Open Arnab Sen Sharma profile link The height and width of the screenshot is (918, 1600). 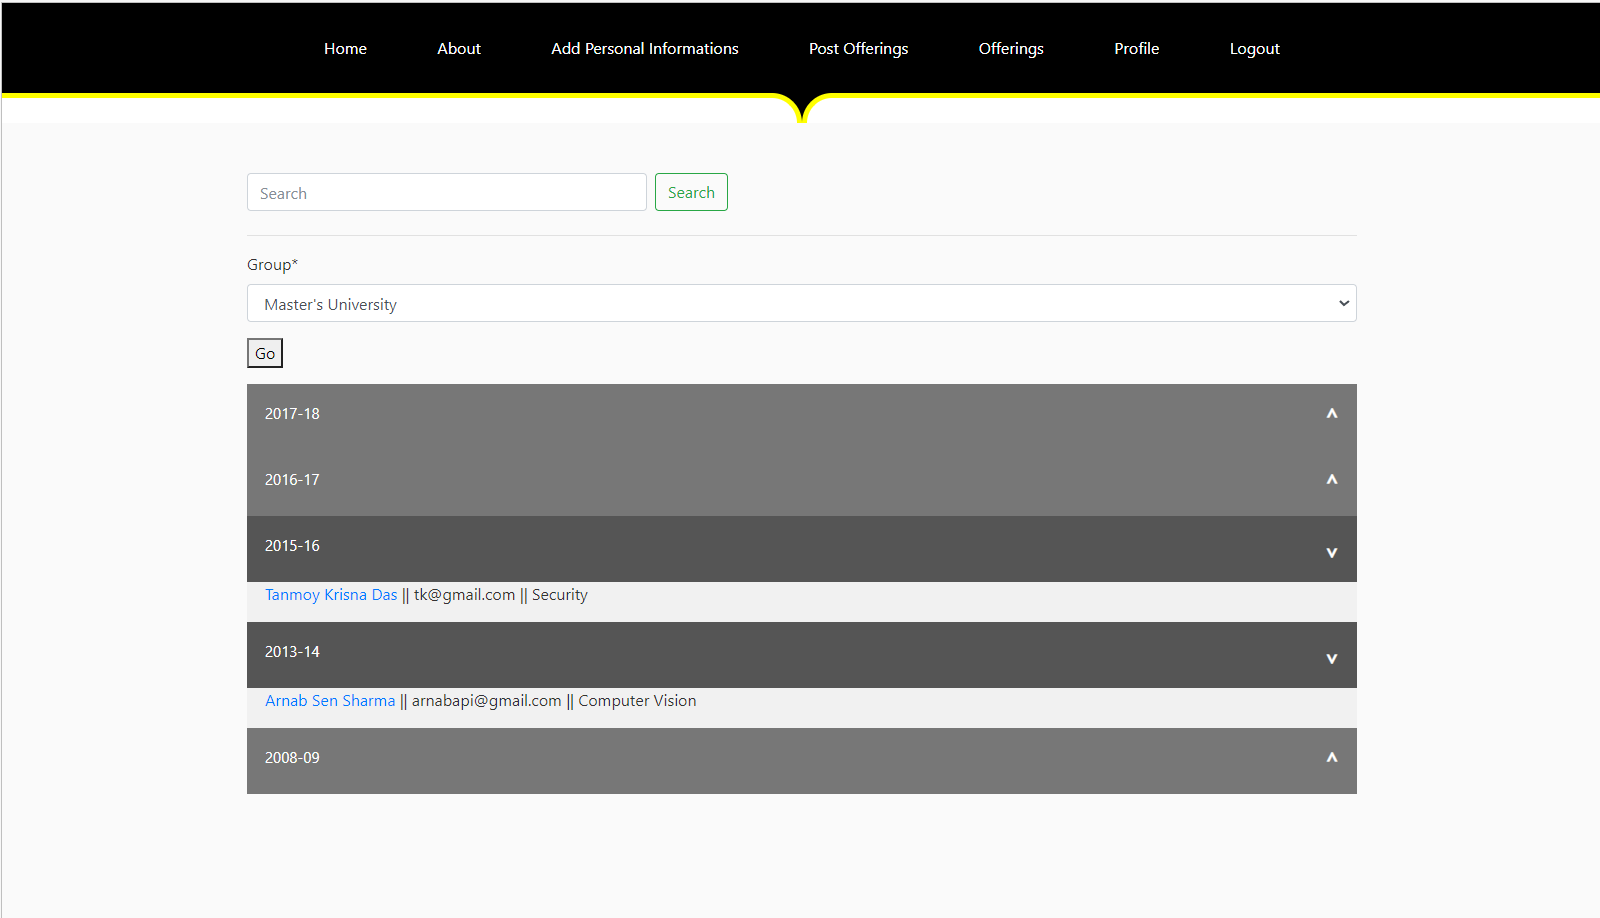(x=330, y=700)
